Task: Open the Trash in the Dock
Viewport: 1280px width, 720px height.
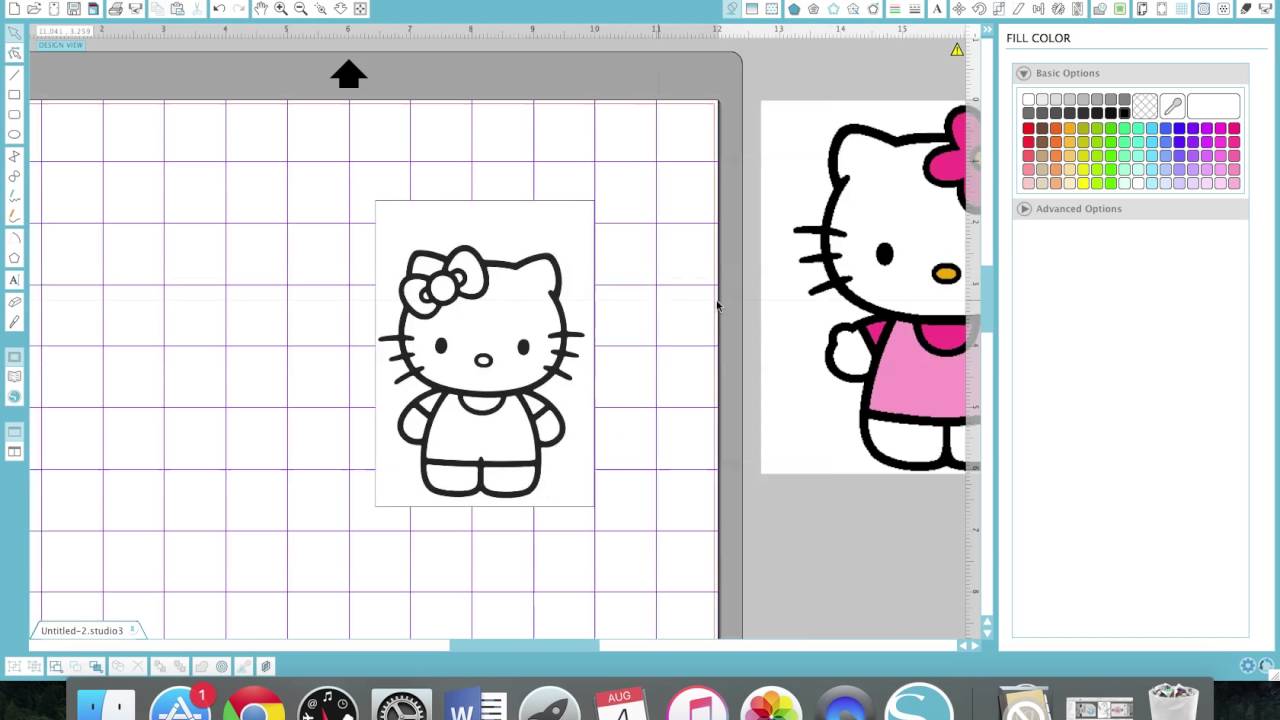Action: (x=1173, y=702)
